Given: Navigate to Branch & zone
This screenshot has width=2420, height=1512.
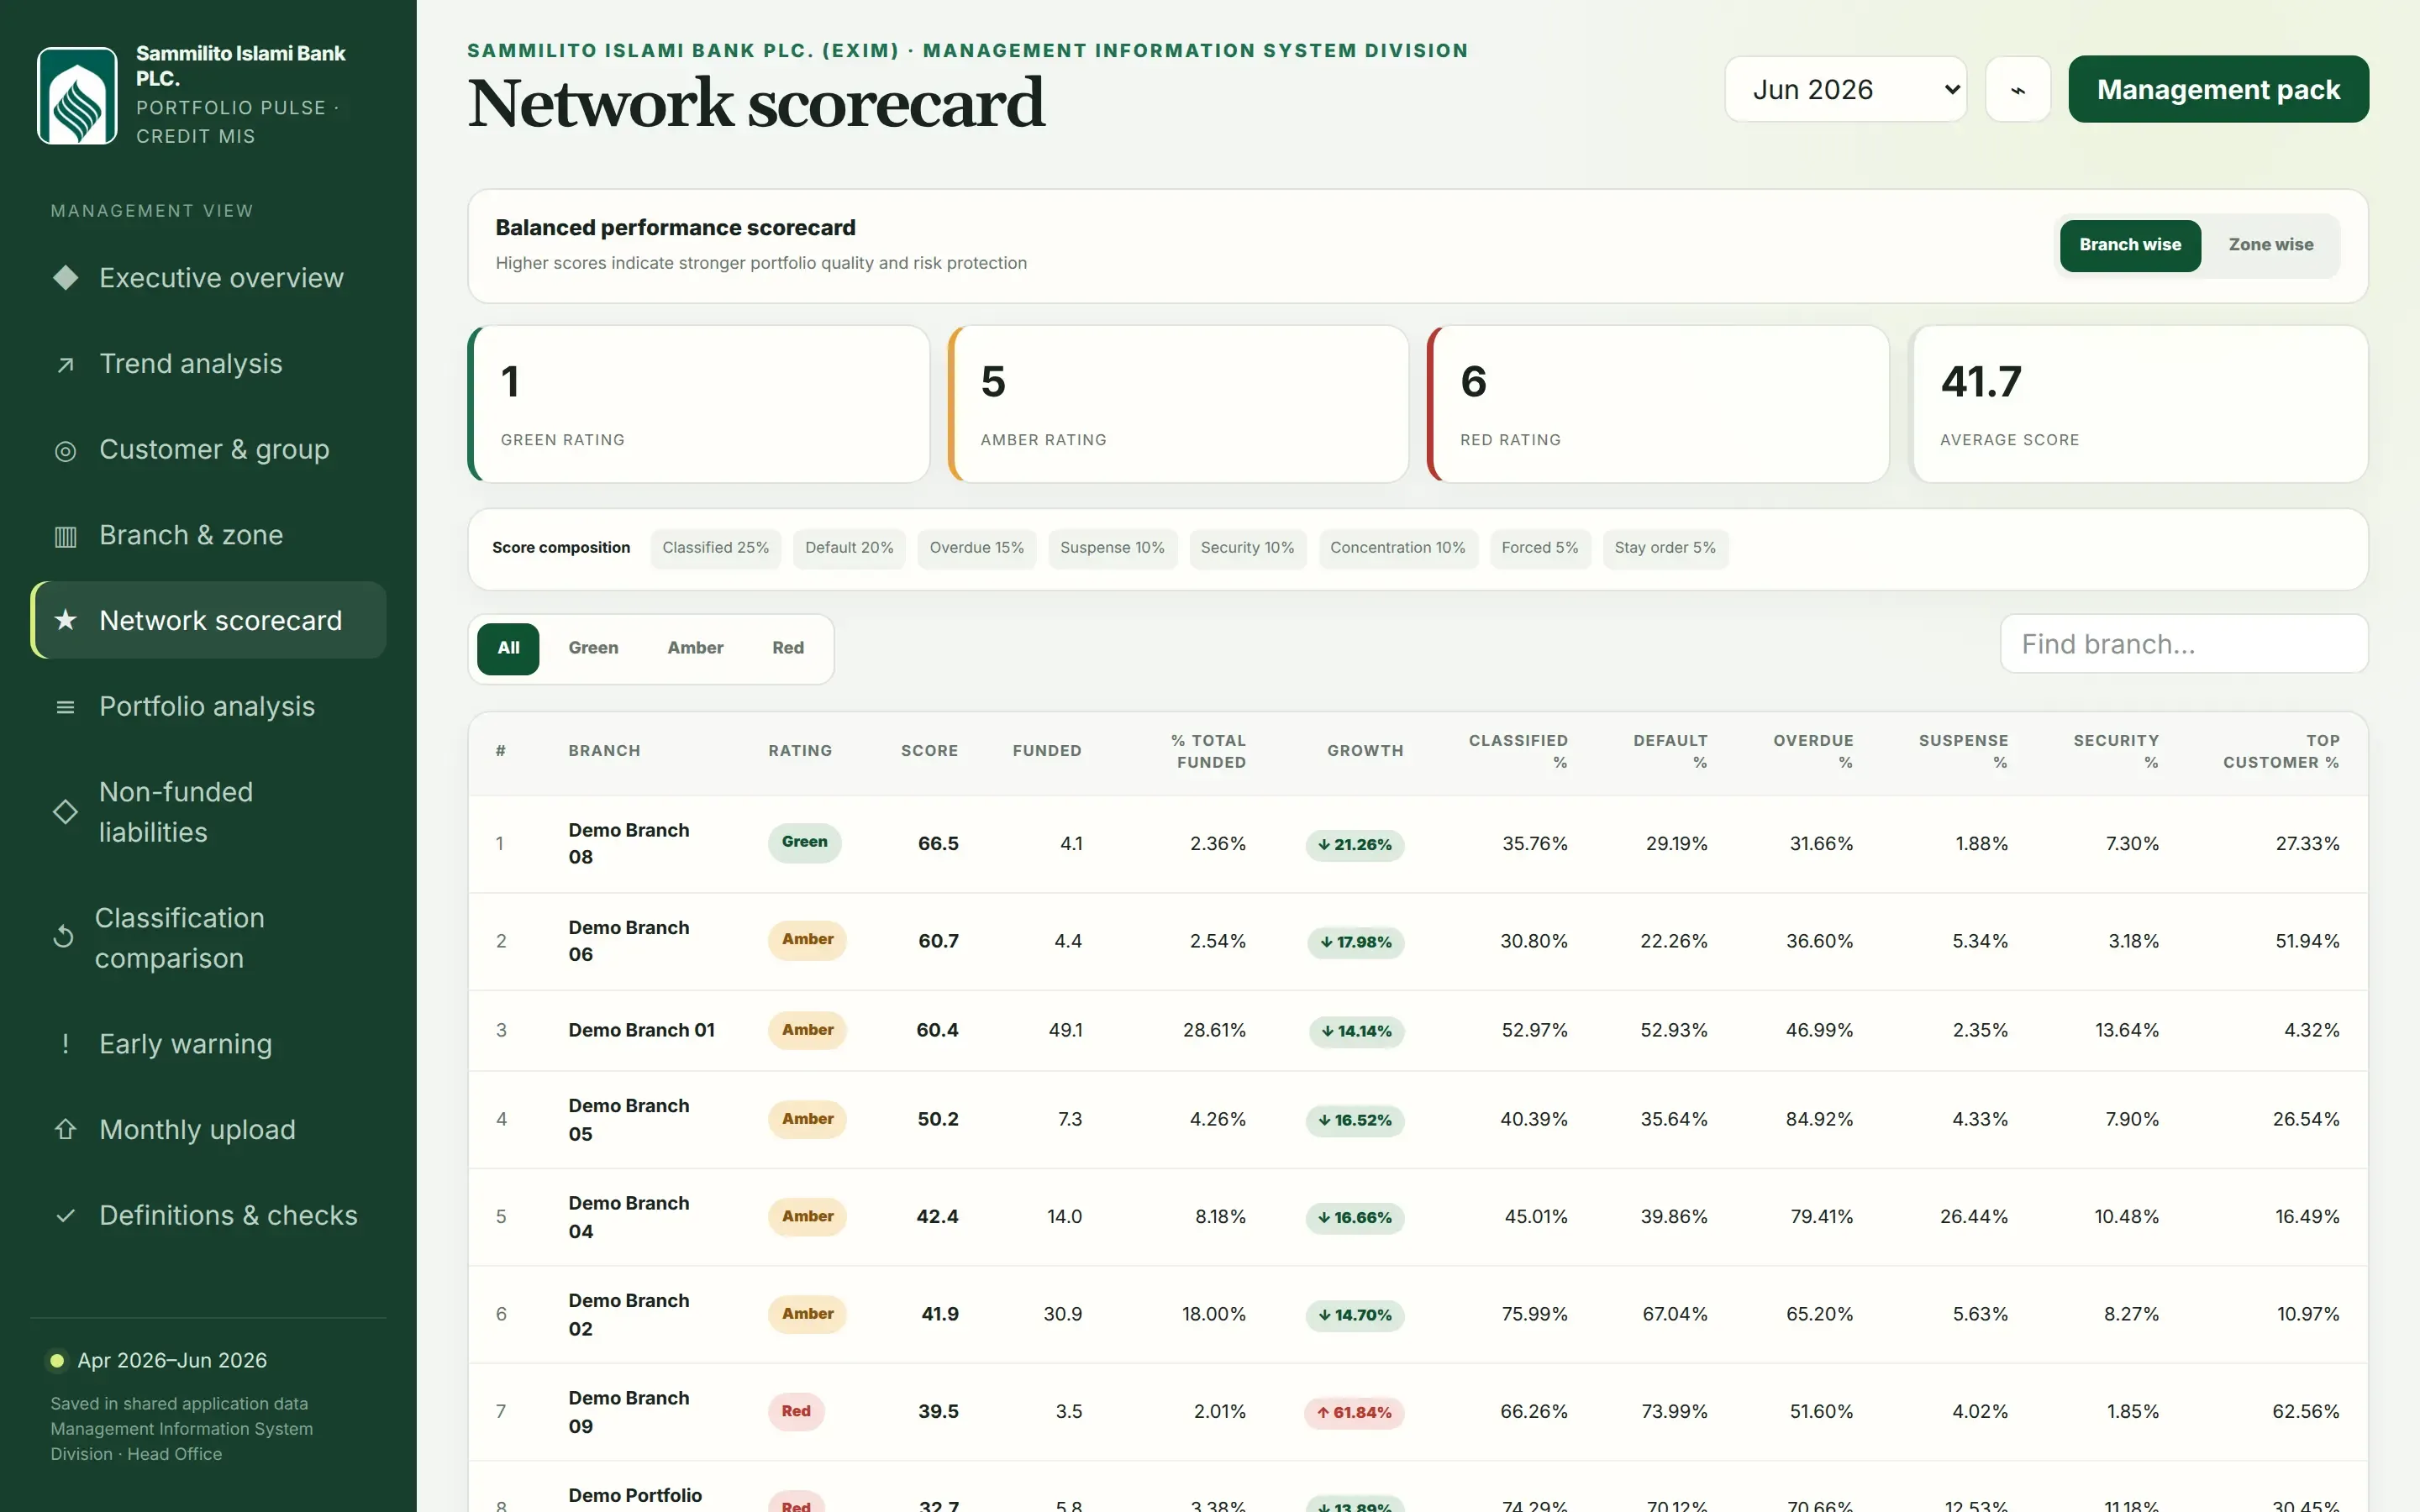Looking at the screenshot, I should pyautogui.click(x=208, y=536).
